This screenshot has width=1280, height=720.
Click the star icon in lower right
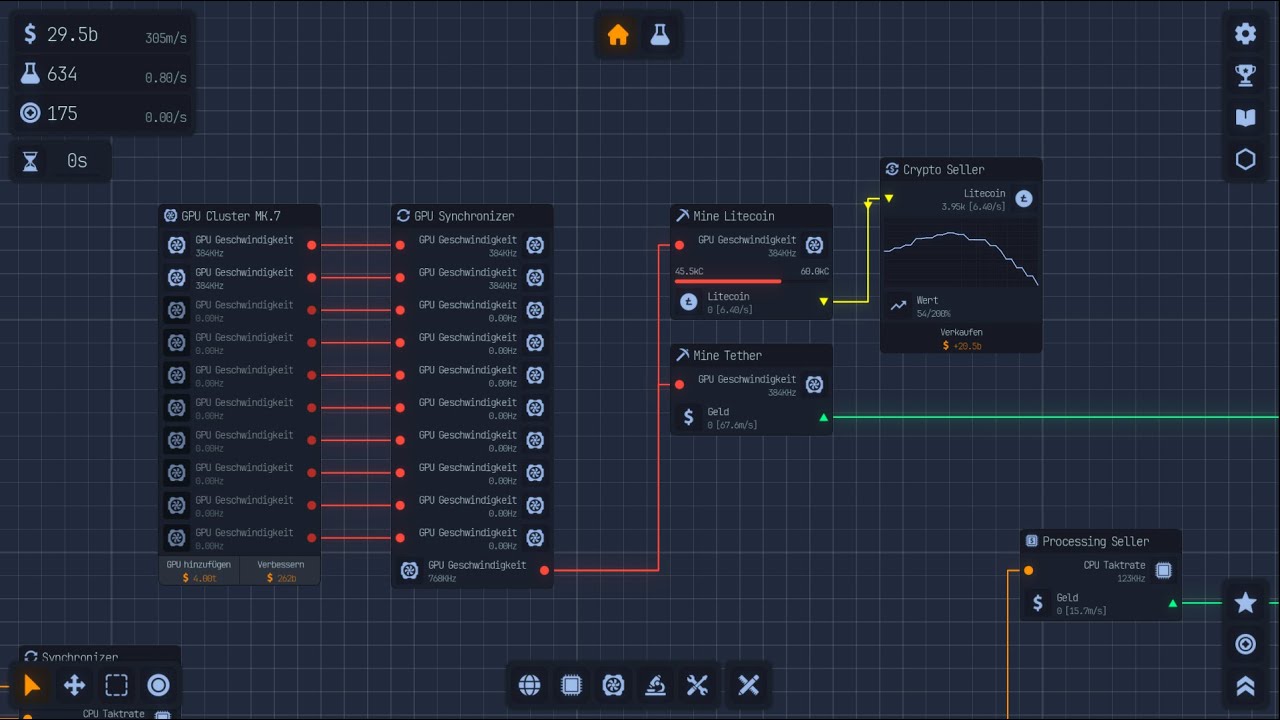click(x=1245, y=603)
